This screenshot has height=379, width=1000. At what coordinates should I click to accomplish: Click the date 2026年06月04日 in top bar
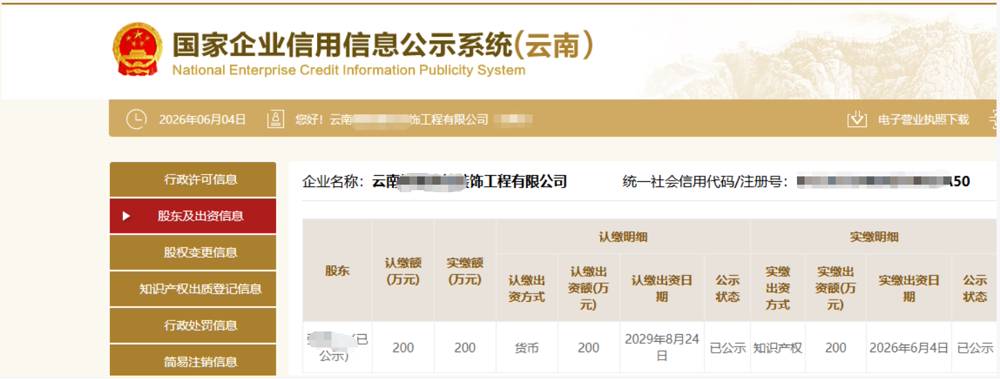pos(202,119)
